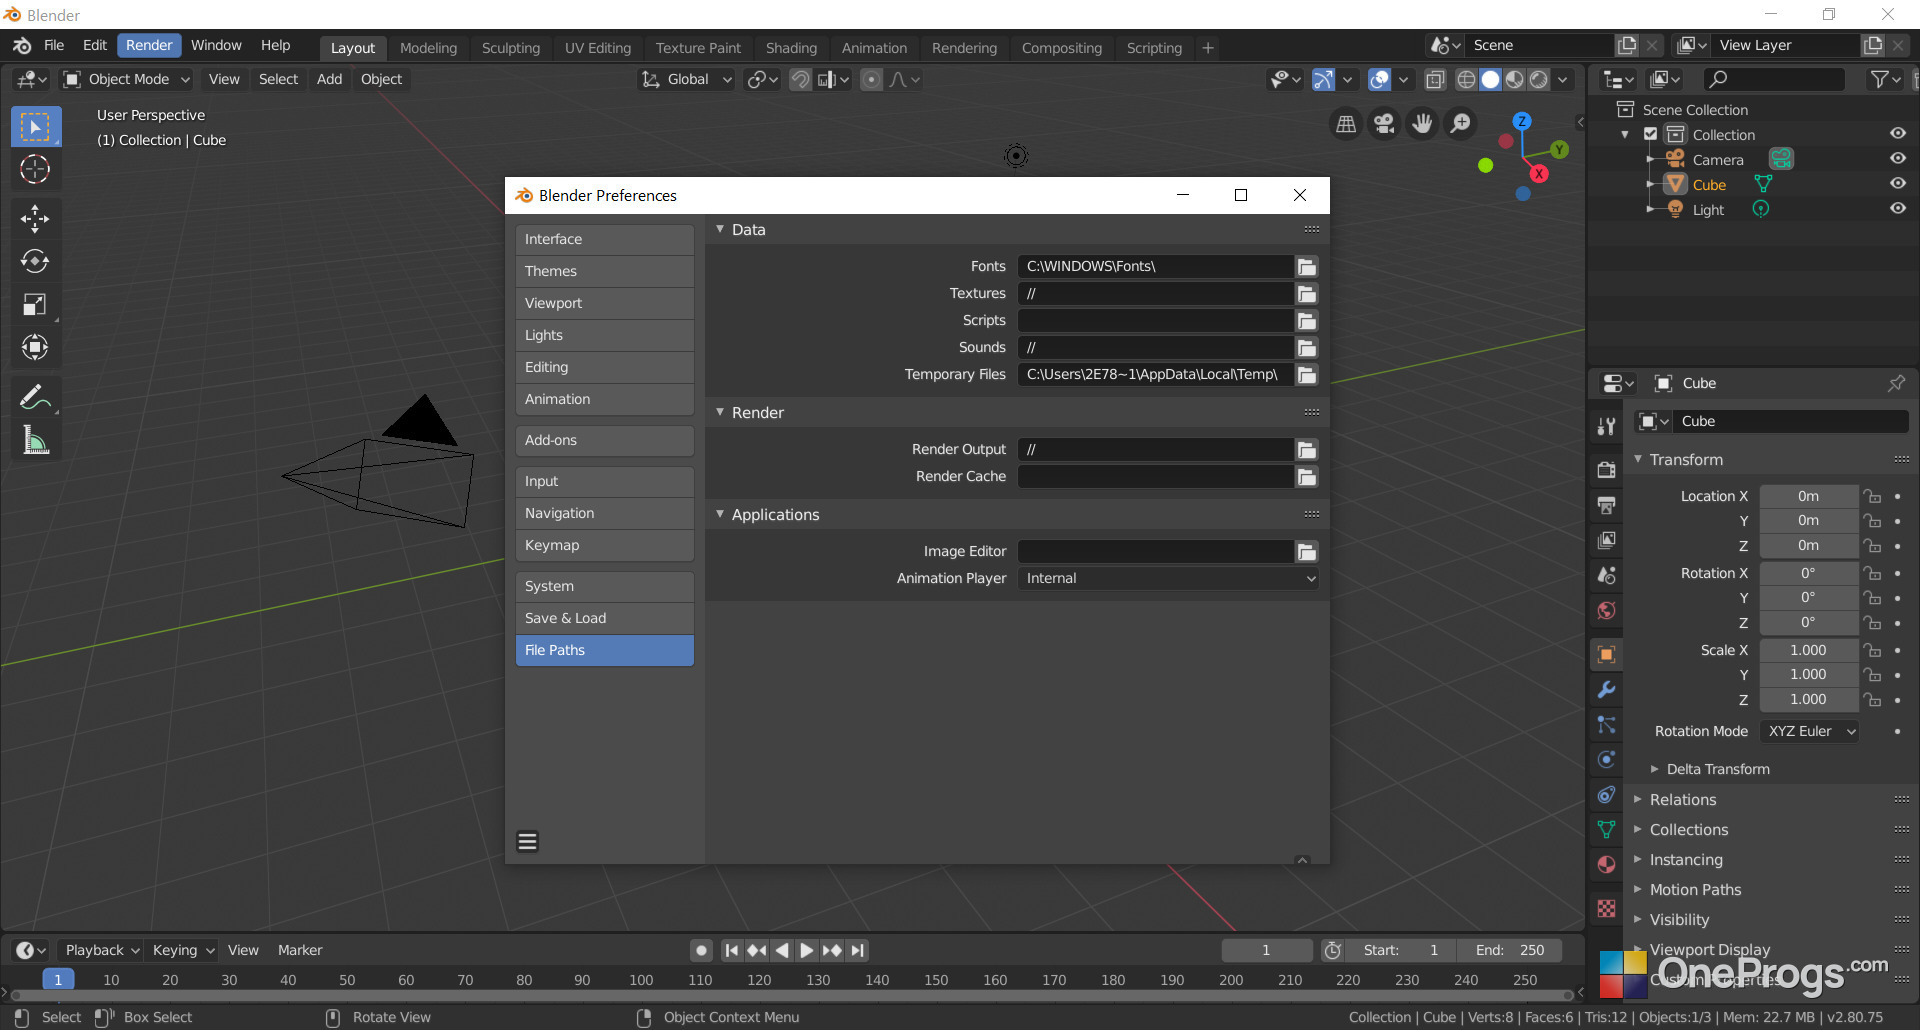
Task: Play the animation forward
Action: coord(806,950)
